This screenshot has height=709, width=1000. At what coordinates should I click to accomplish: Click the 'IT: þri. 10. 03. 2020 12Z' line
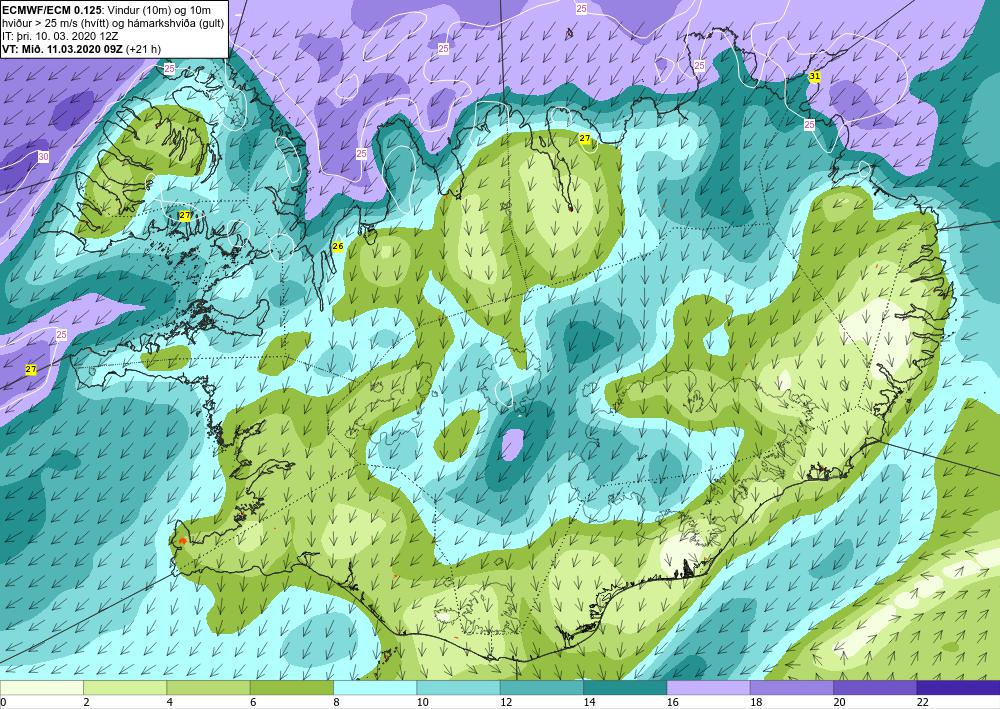pos(60,36)
